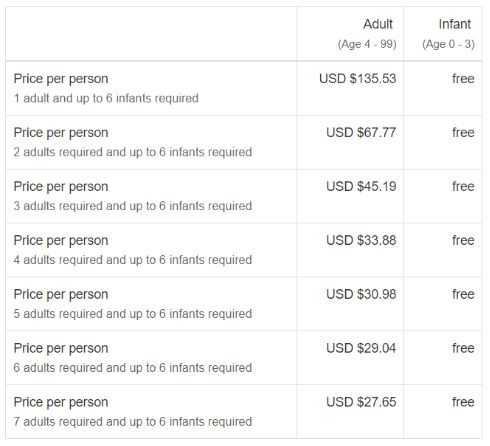Select the USD $30.98 adult price
490x446 pixels.
tap(361, 294)
